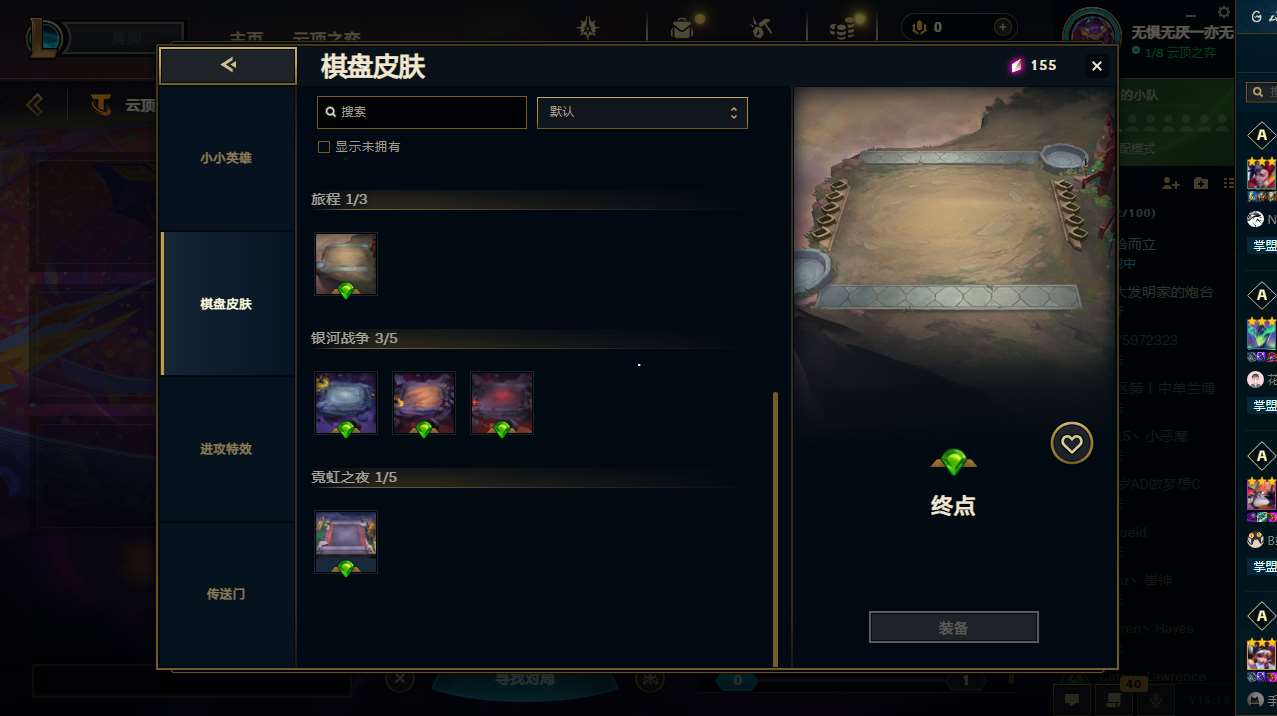
Task: Favorite the board with the heart icon
Action: click(1071, 443)
